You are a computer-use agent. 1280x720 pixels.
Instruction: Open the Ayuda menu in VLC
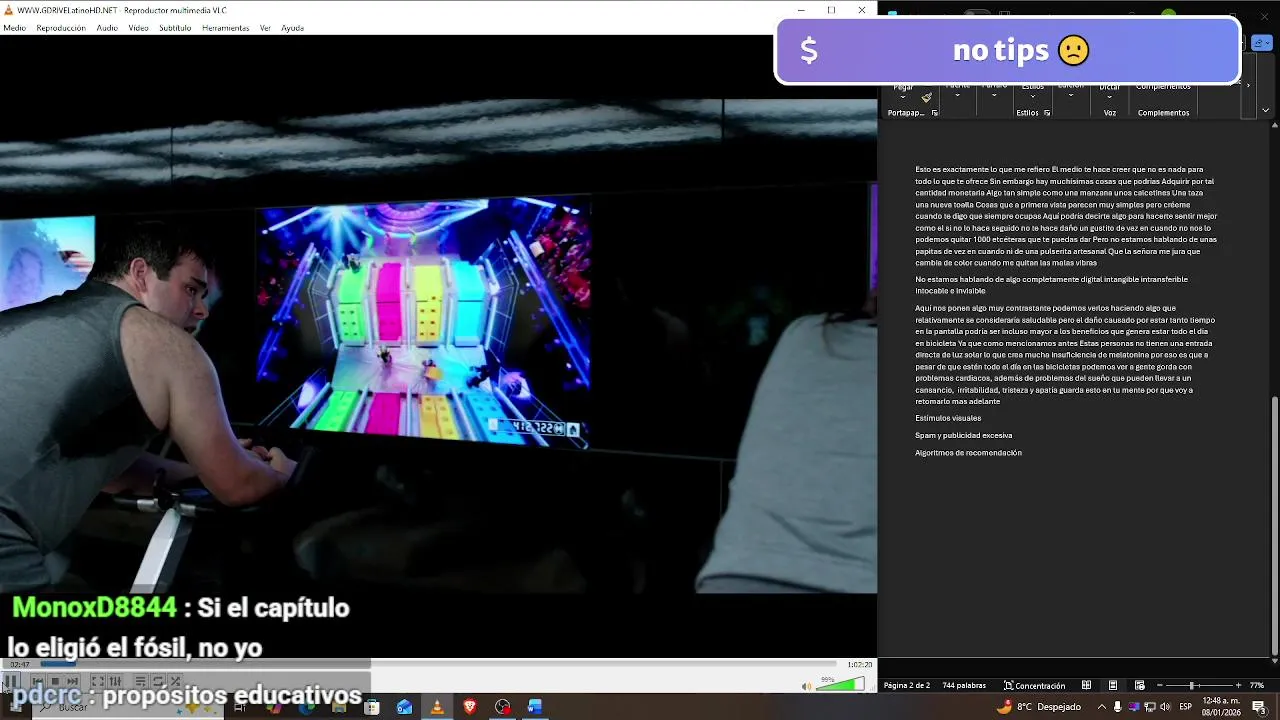point(292,28)
